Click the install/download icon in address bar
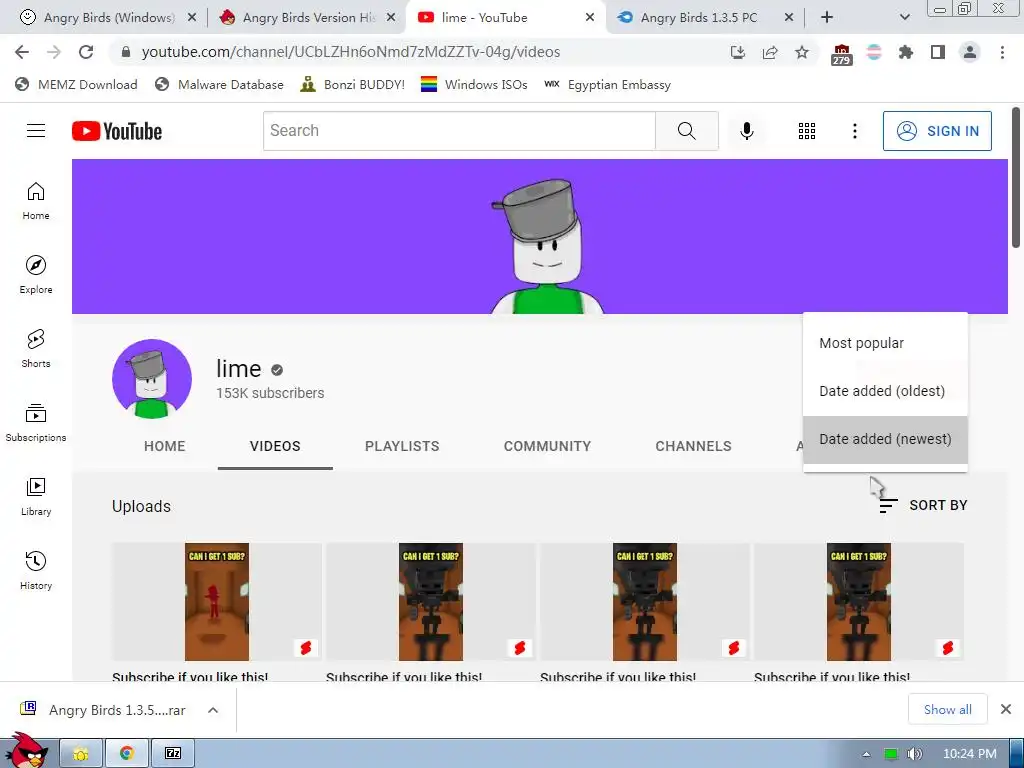This screenshot has width=1024, height=768. point(738,52)
